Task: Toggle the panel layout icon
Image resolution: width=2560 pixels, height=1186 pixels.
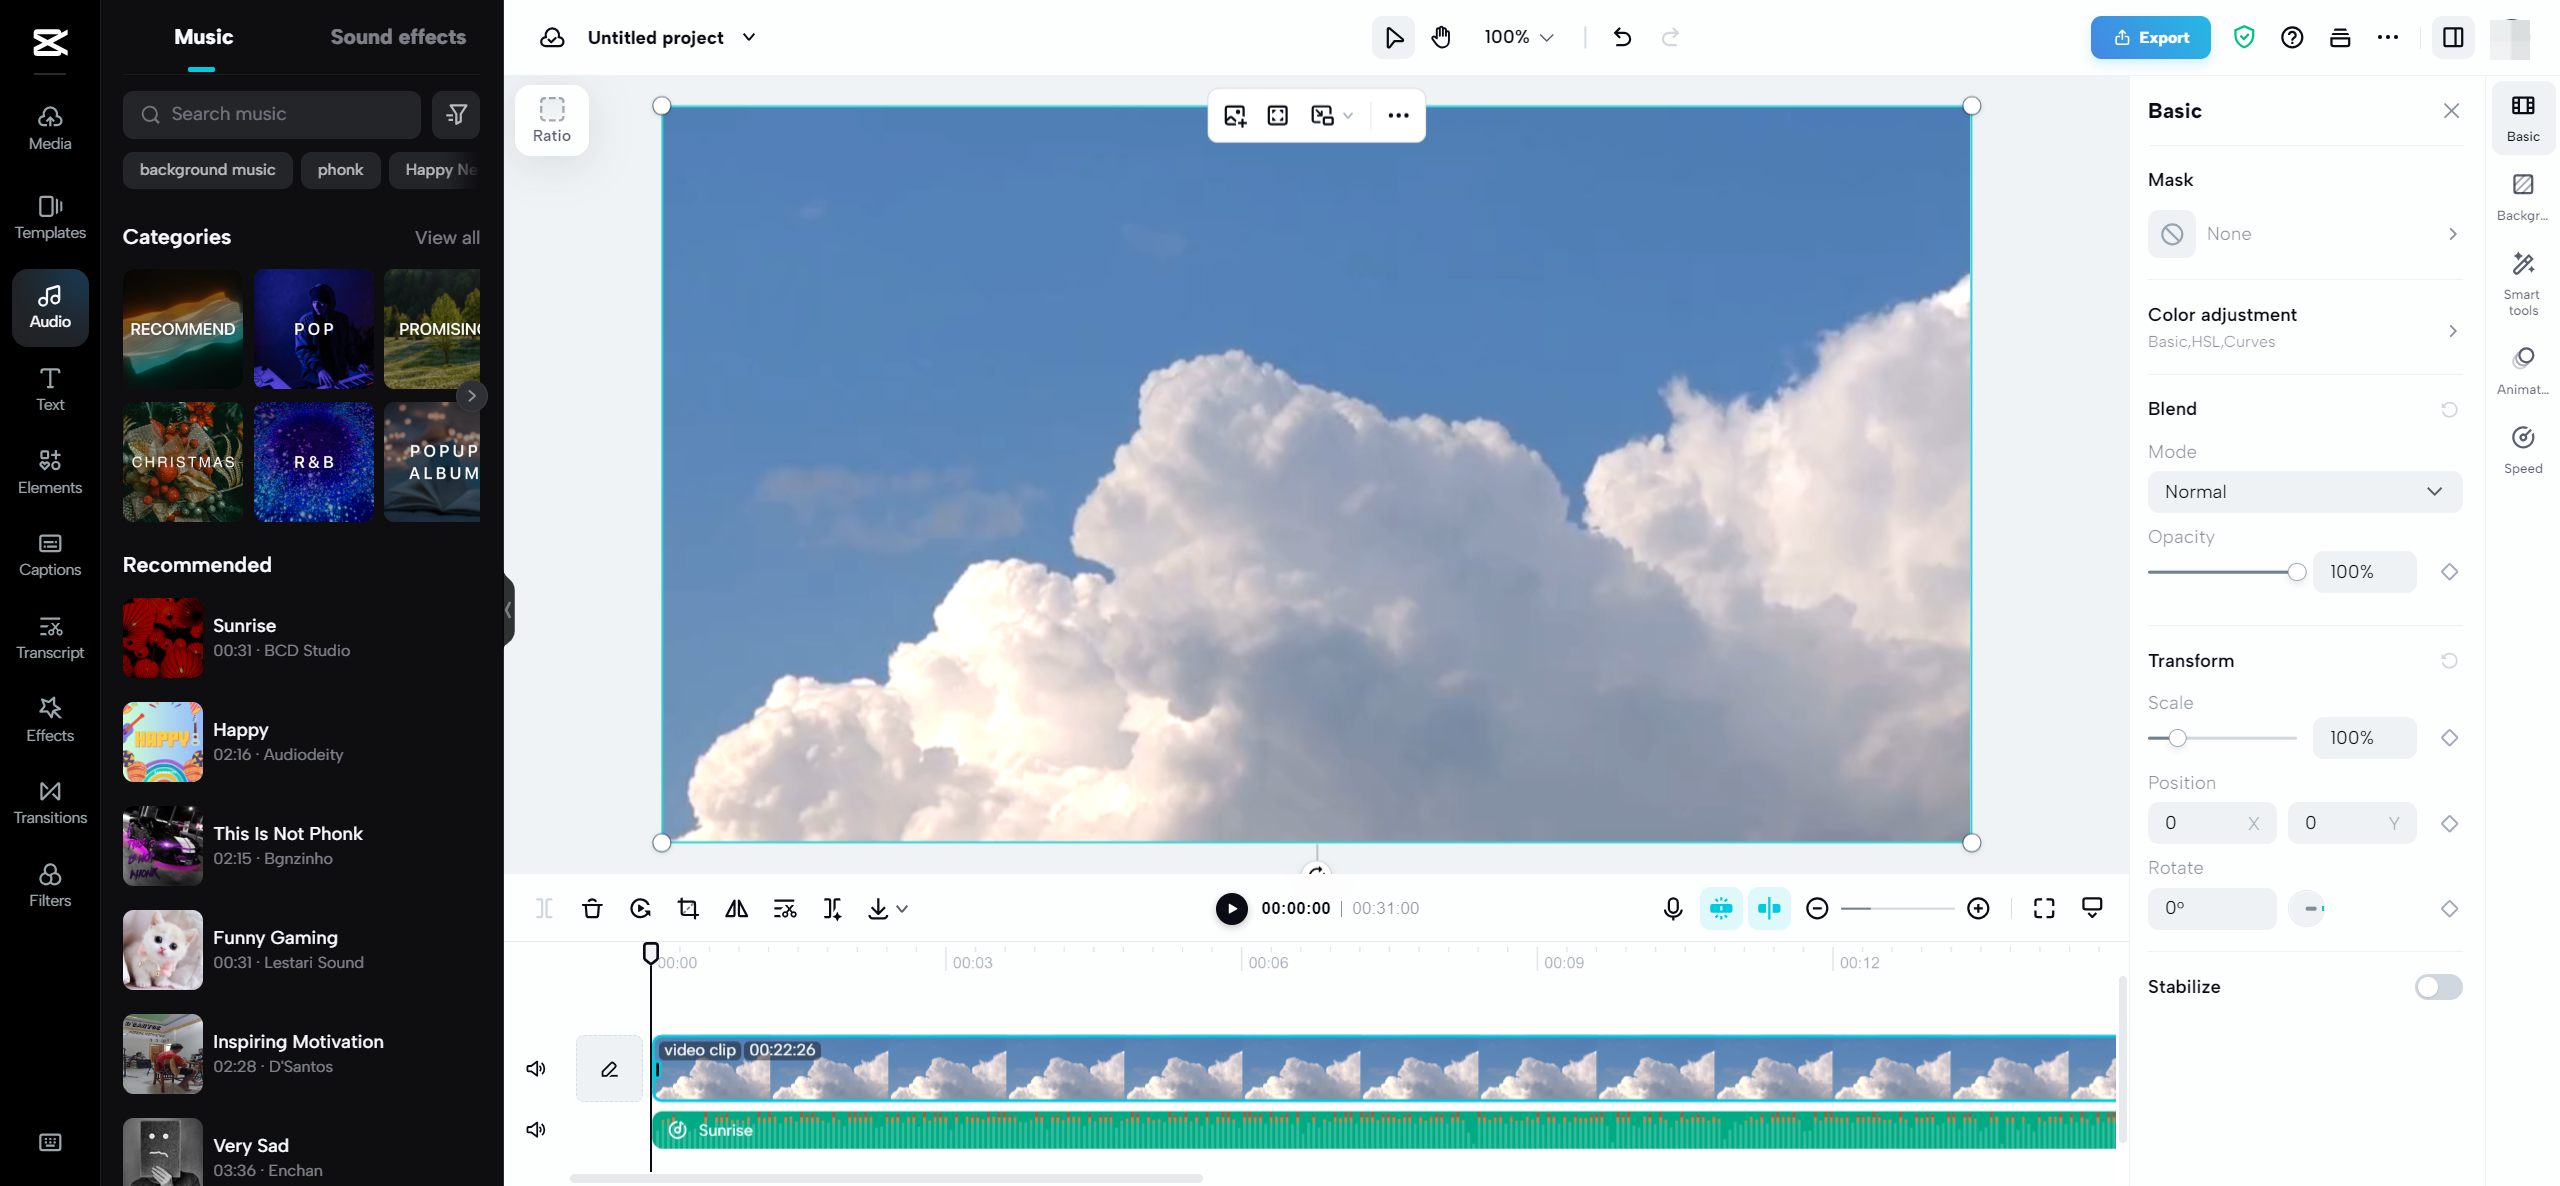Action: [x=2453, y=38]
